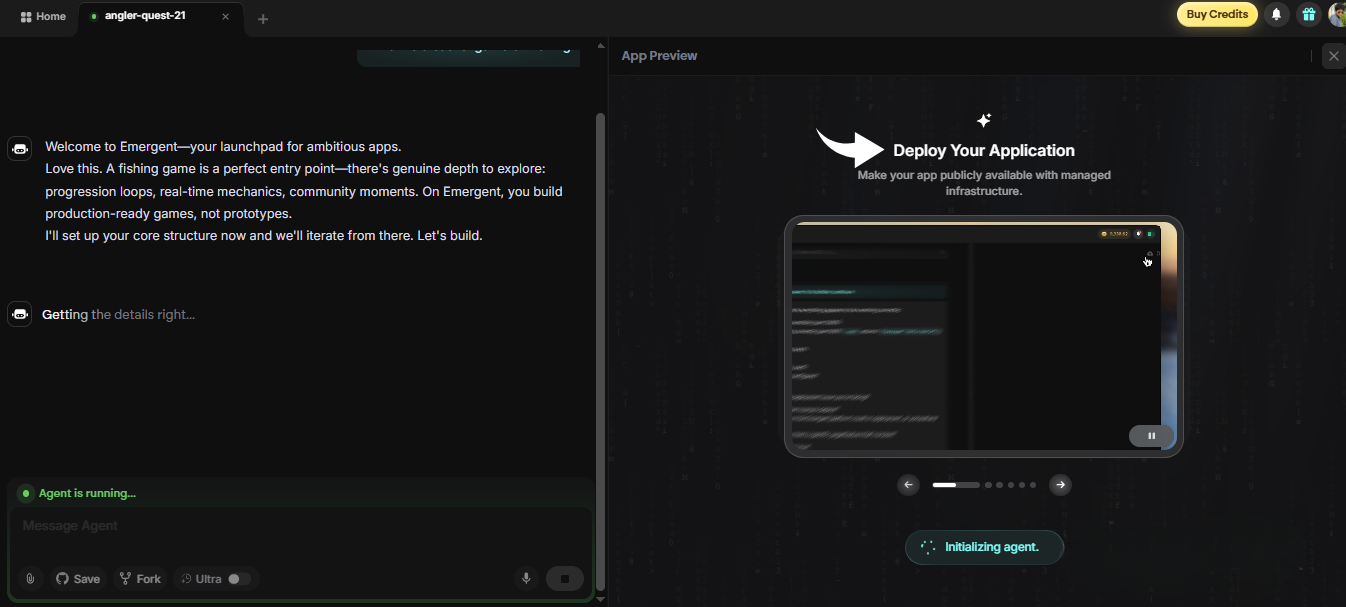Click the sparkle icon above Deploy heading
Screen dimensions: 1346x607
coord(984,120)
